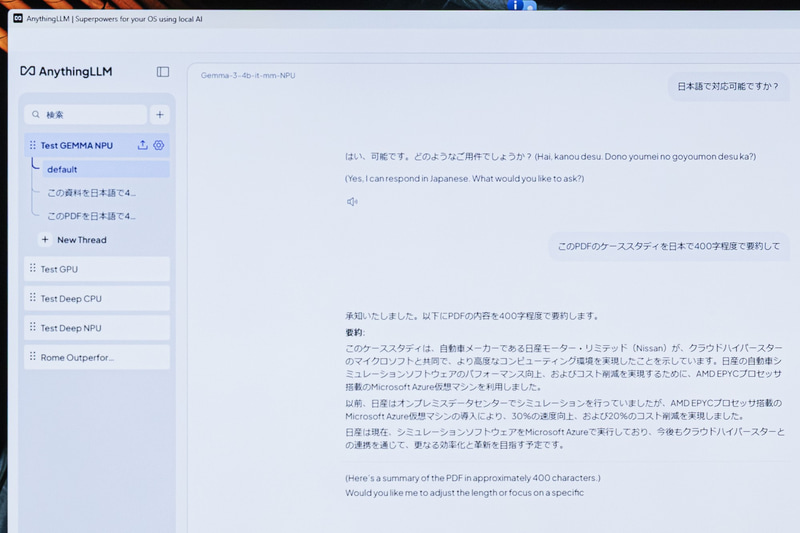Click the new workspace plus button
This screenshot has width=800, height=533.
coord(160,115)
